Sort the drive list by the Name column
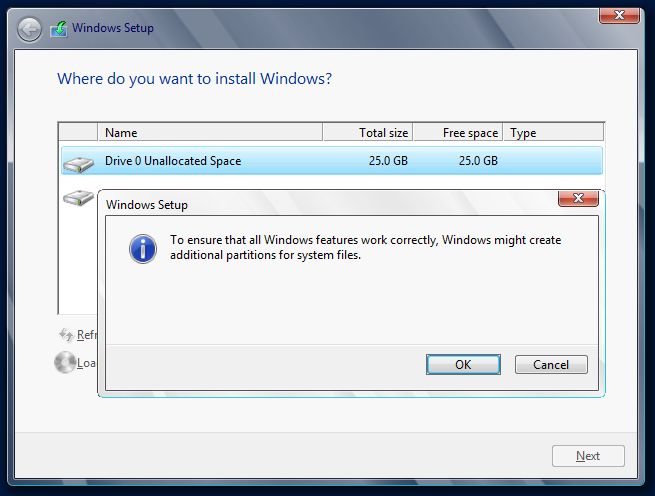 point(210,132)
